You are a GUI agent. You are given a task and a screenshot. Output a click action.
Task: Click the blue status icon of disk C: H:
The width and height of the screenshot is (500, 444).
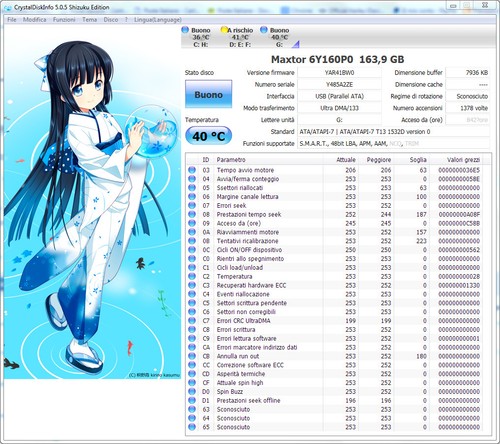[x=185, y=30]
